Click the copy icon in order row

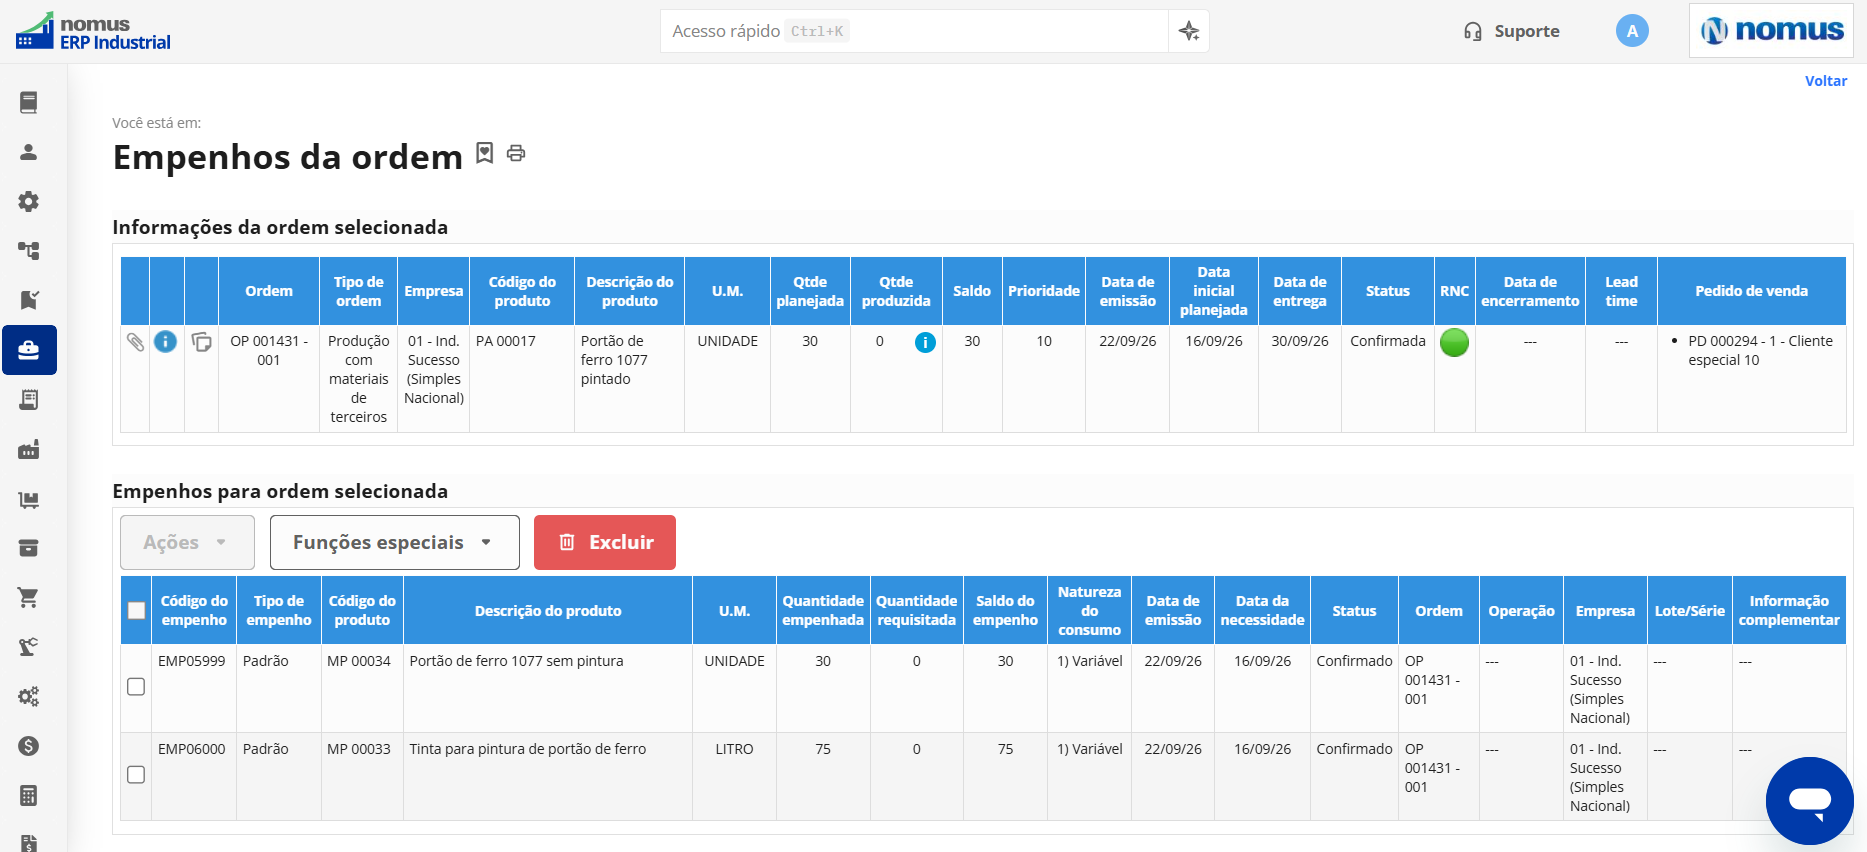coord(201,342)
